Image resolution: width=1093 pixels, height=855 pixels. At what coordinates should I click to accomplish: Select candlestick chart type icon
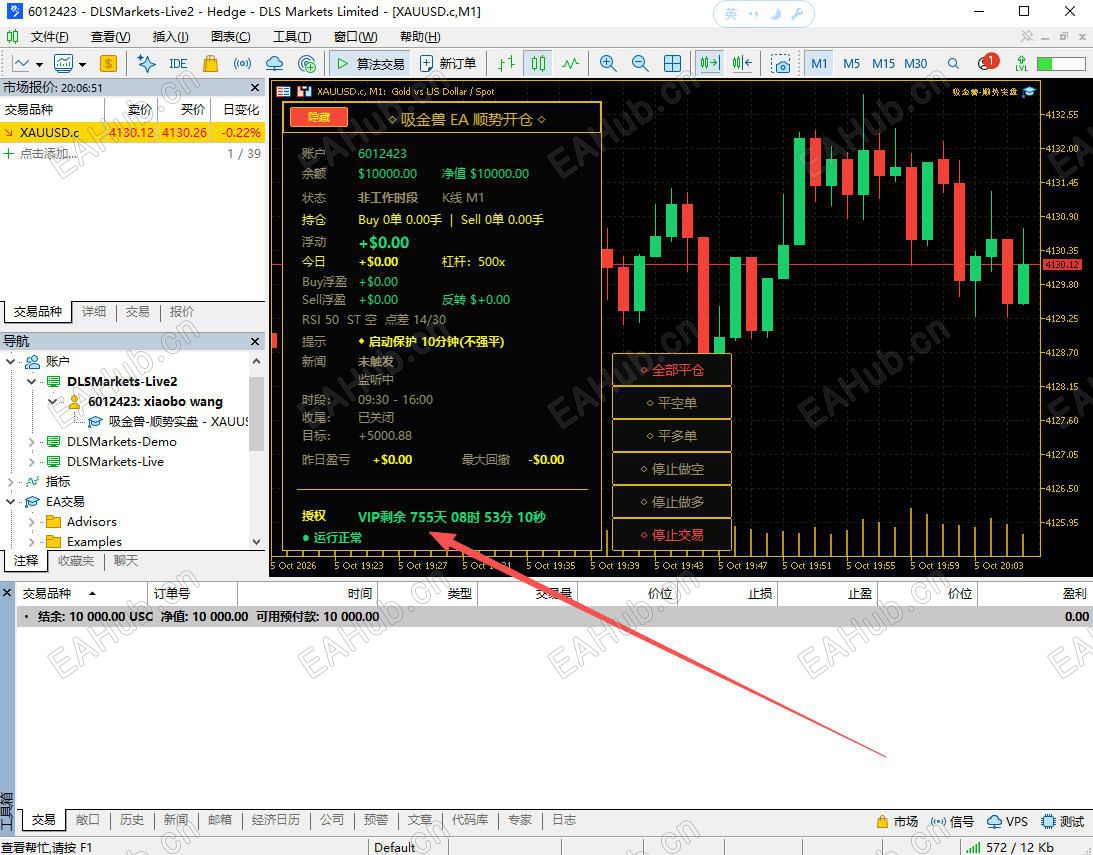point(538,64)
